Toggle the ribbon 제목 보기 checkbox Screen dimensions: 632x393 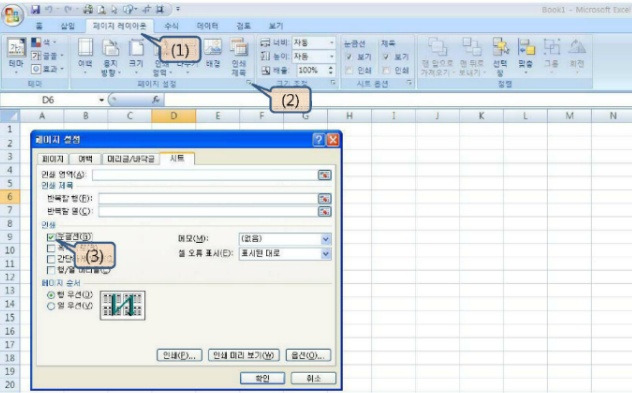tap(386, 57)
